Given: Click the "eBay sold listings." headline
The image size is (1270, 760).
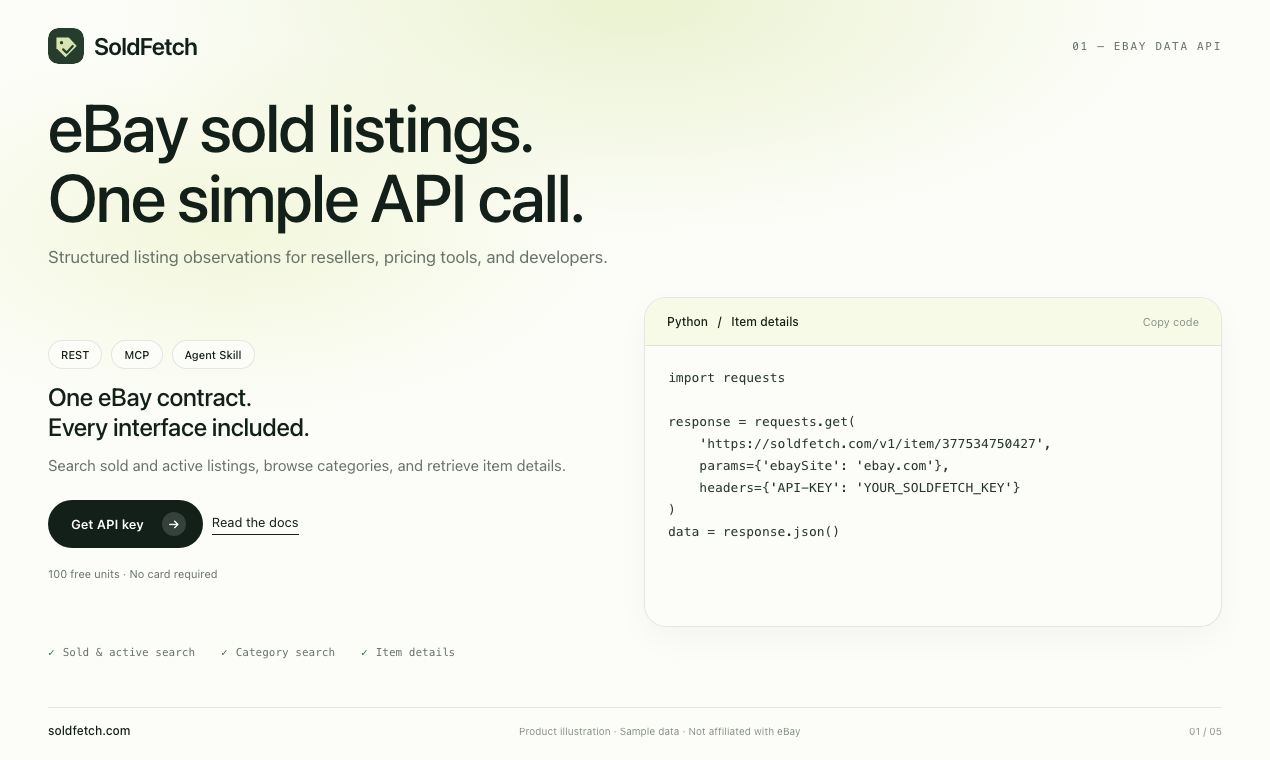Looking at the screenshot, I should click(291, 131).
